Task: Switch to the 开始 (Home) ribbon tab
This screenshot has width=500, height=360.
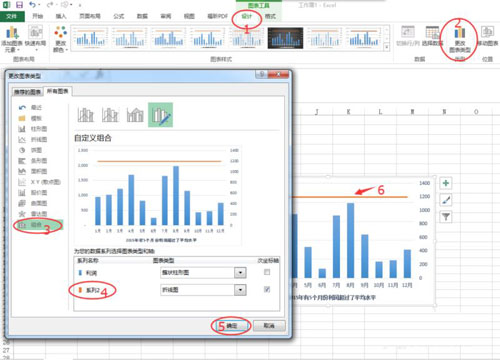Action: [x=37, y=16]
